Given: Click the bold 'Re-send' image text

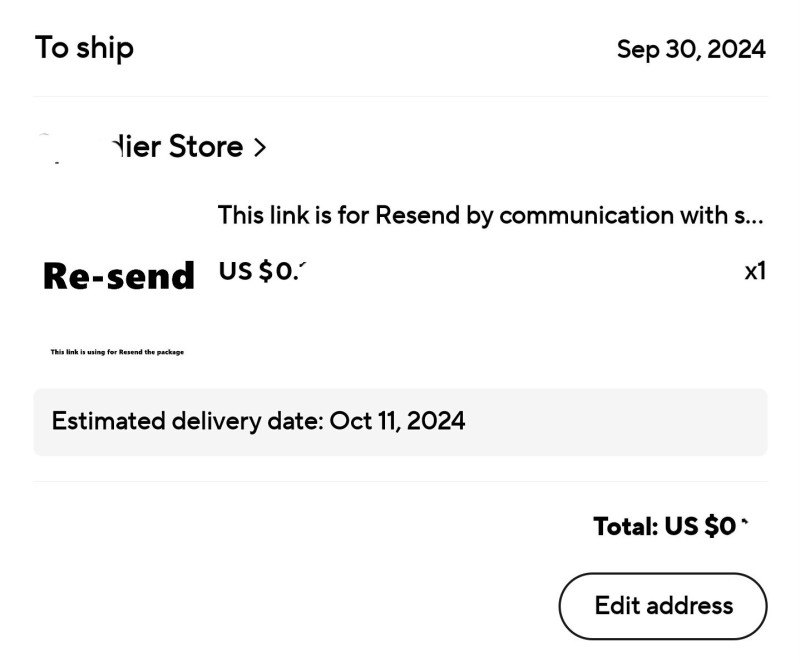Looking at the screenshot, I should [x=118, y=276].
